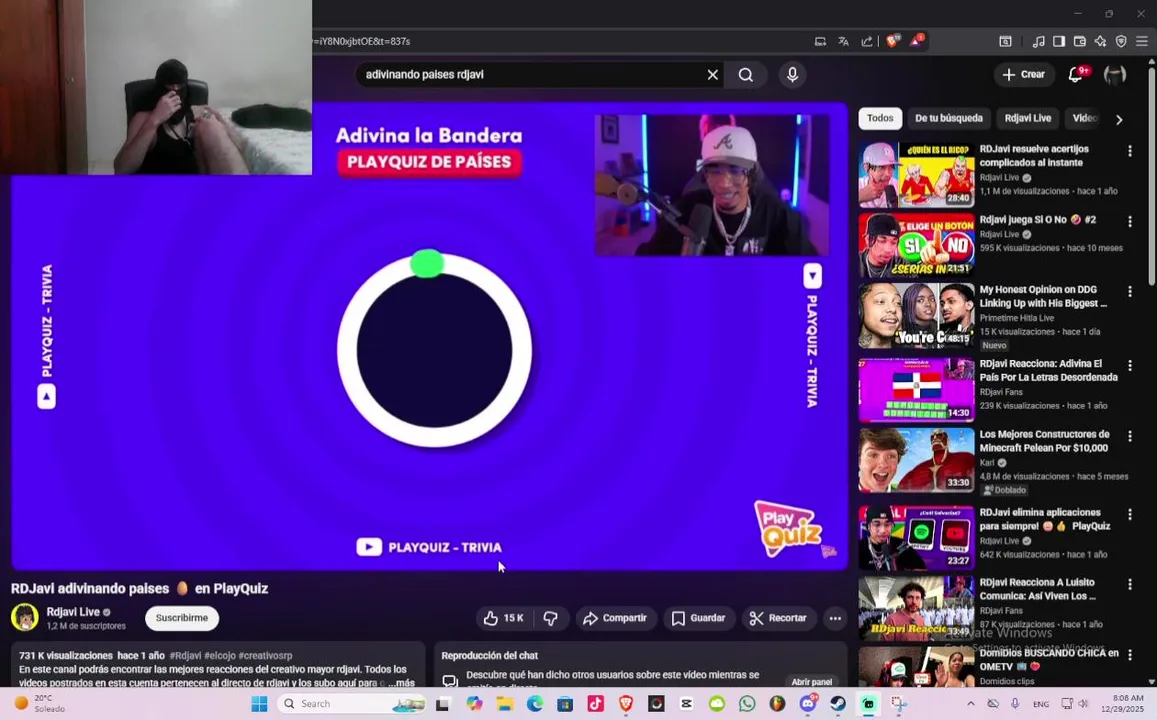Click the Compartir share button
This screenshot has height=720, width=1157.
pos(615,618)
